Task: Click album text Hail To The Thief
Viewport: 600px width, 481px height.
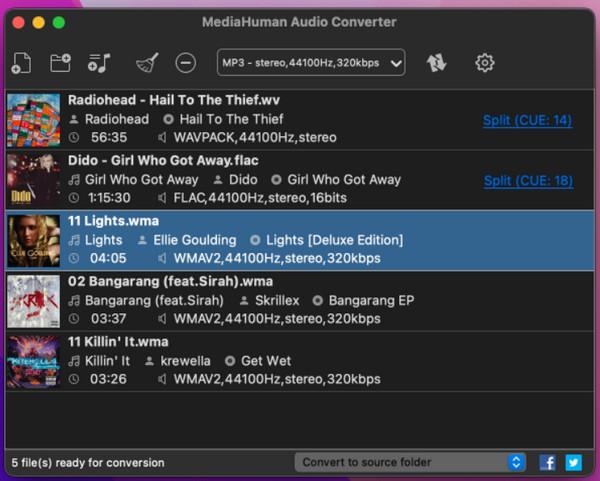Action: [x=232, y=119]
